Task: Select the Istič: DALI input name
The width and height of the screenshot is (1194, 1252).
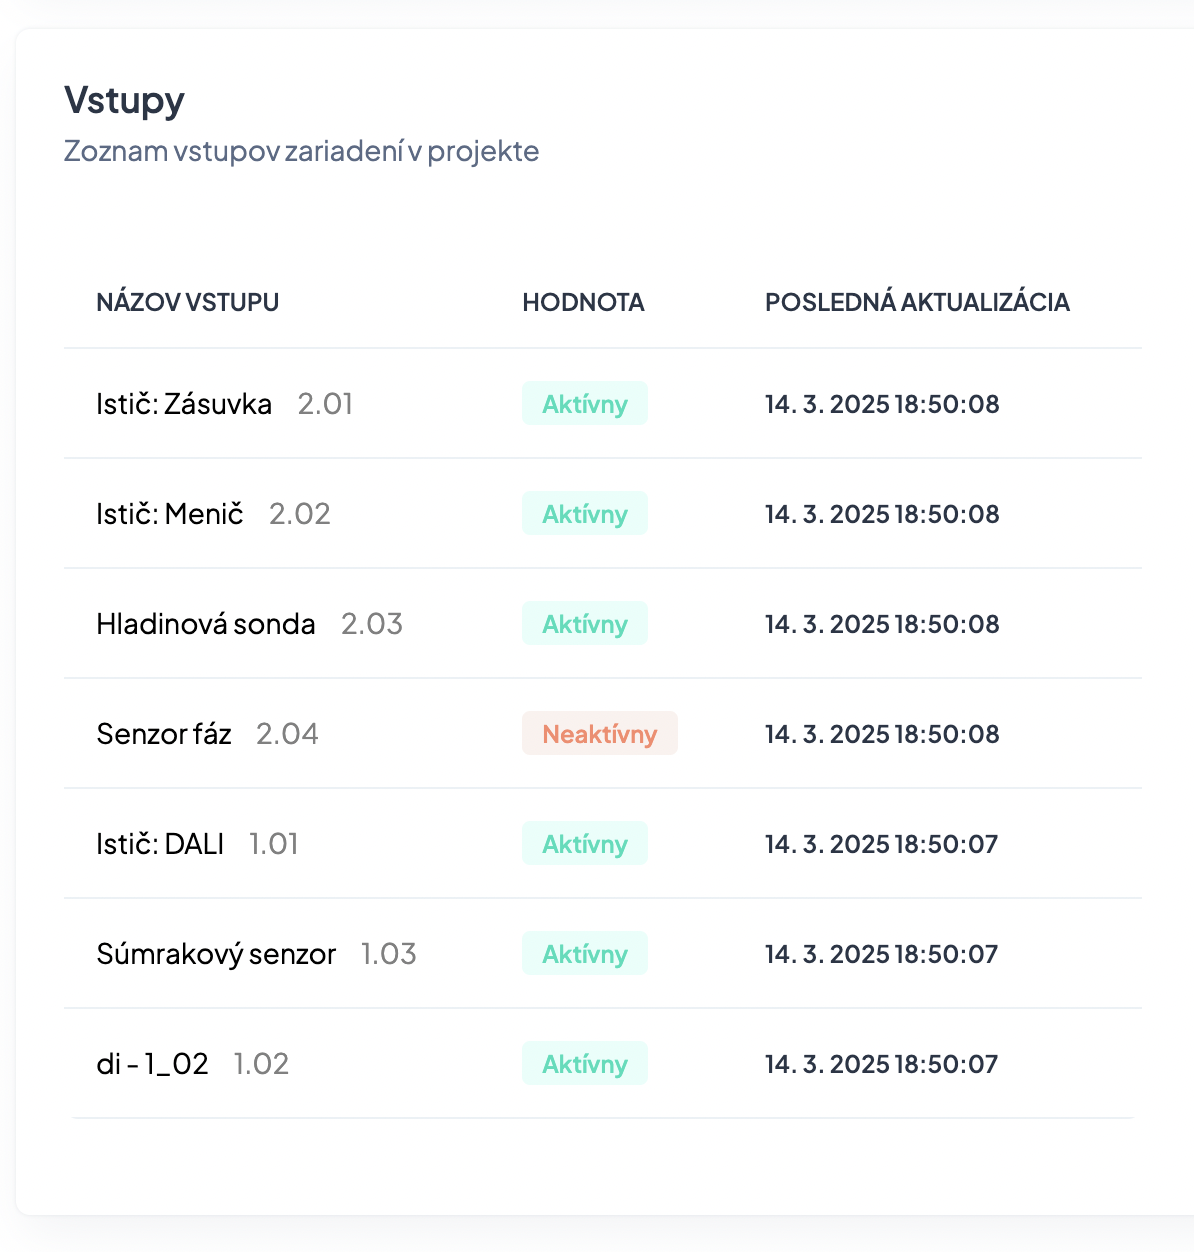Action: [x=160, y=844]
